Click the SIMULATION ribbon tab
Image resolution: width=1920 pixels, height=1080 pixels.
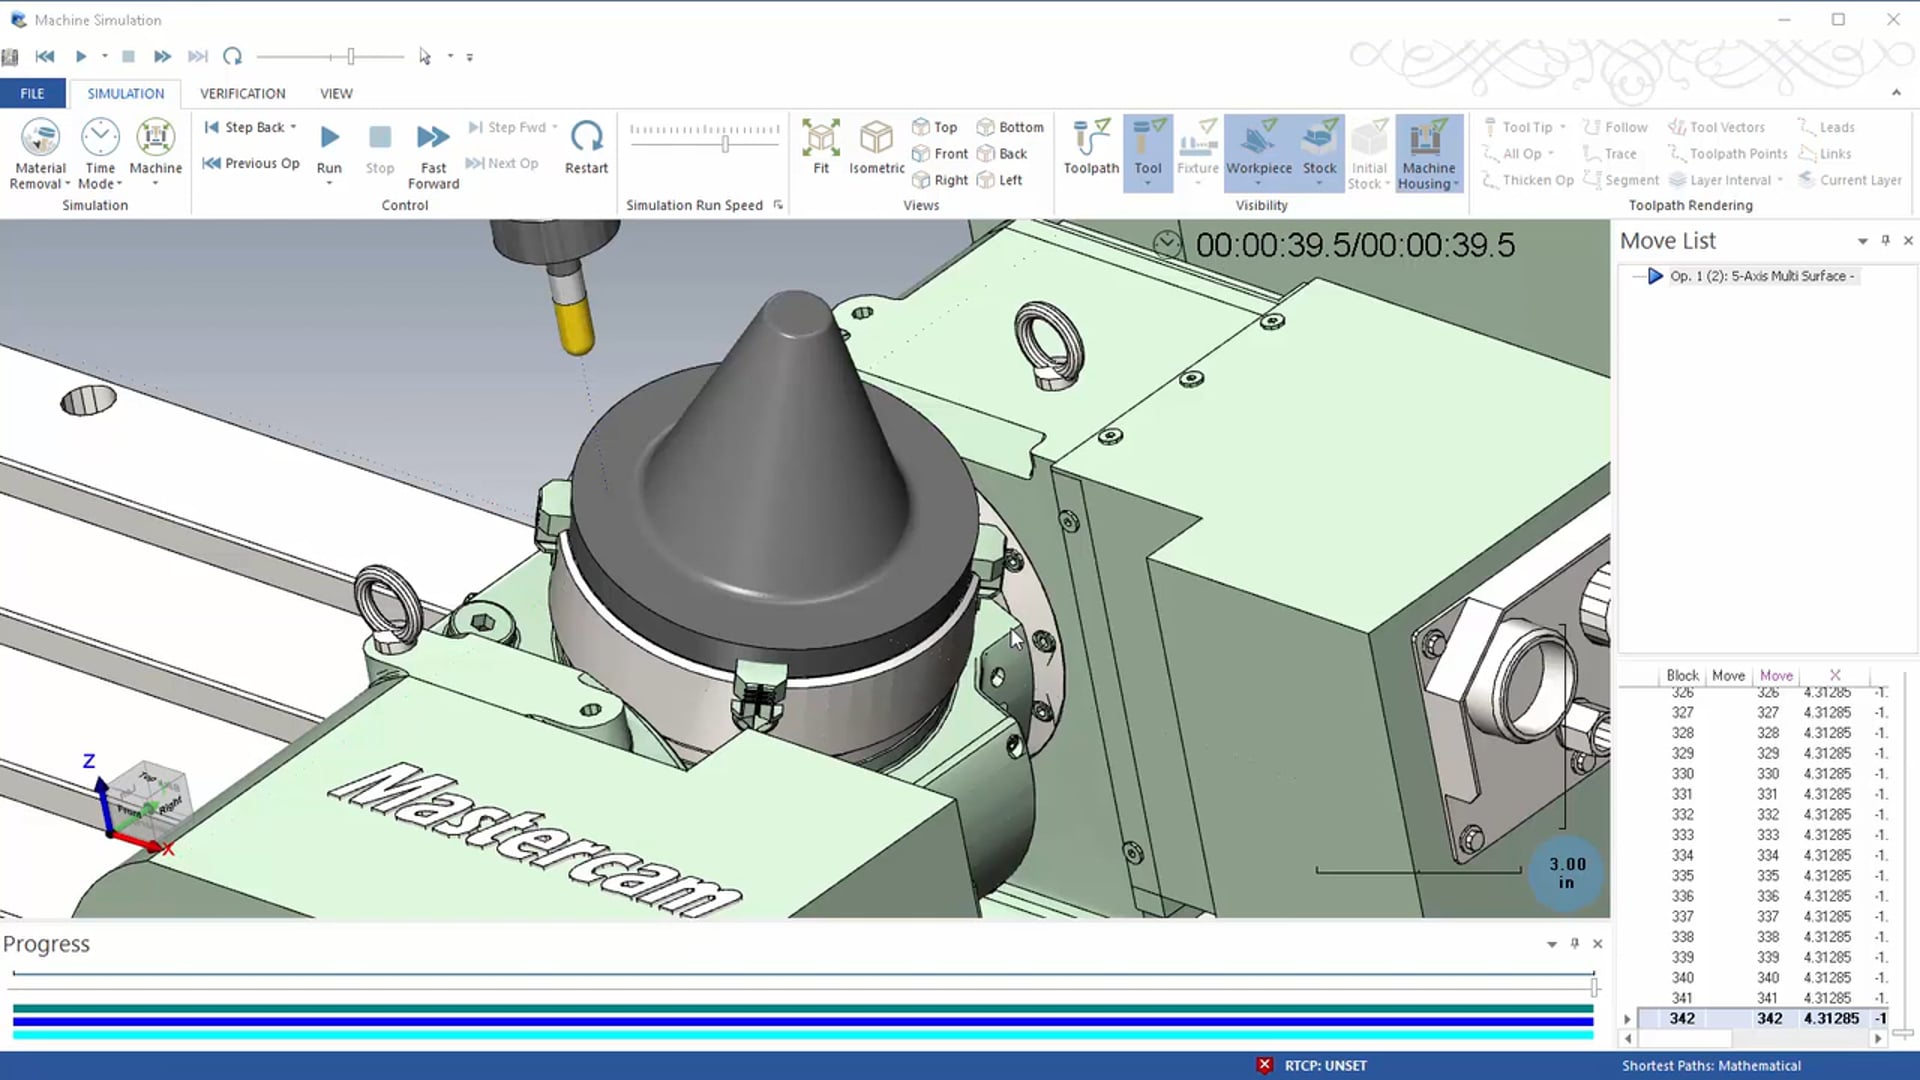click(125, 94)
